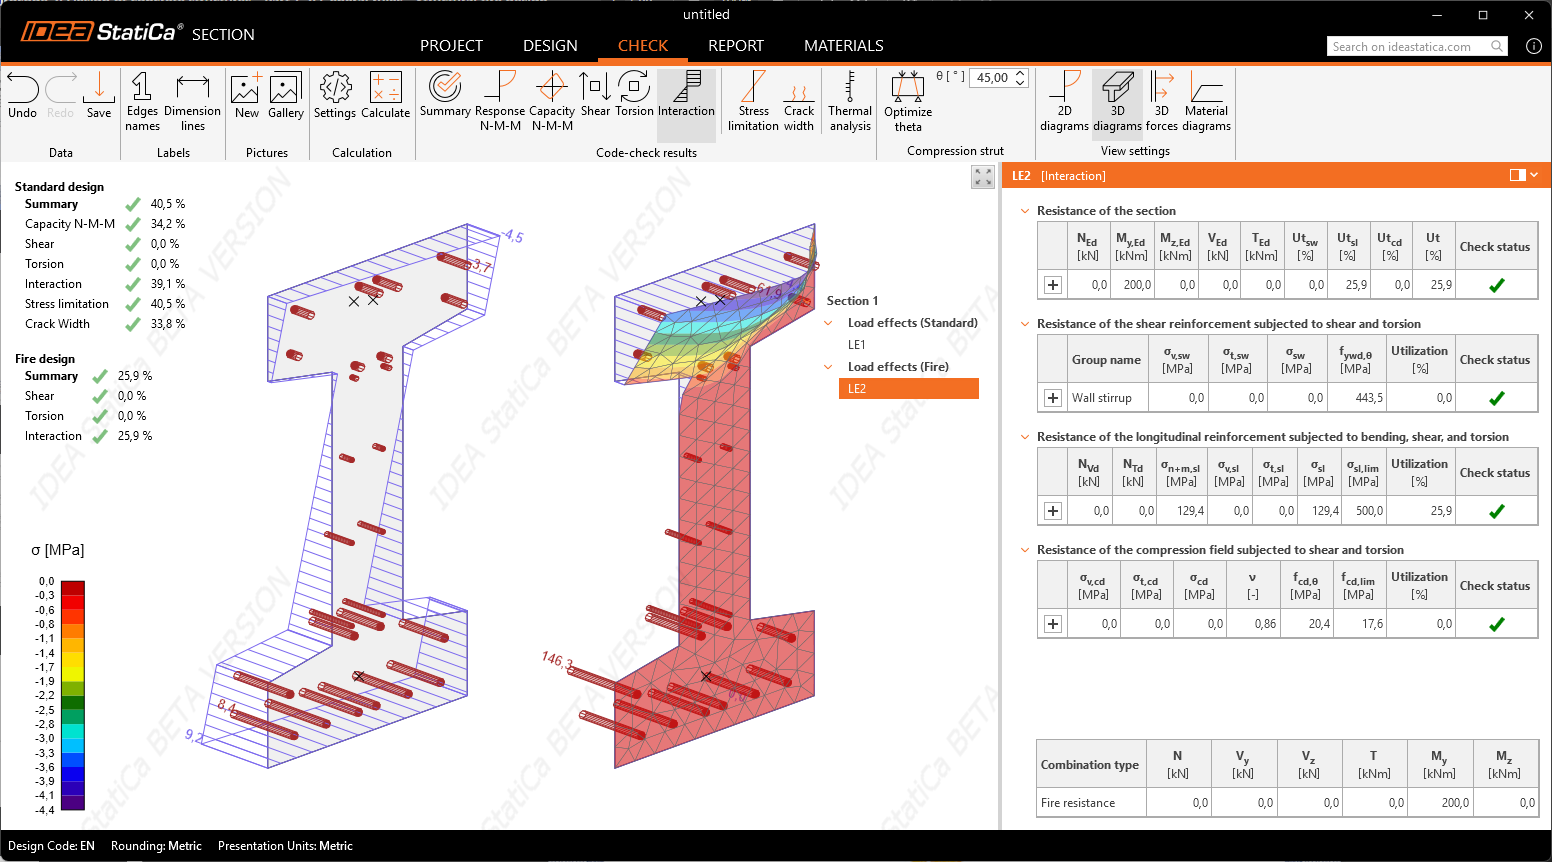Switch to MATERIALS tab
Viewport: 1552px width, 862px height.
844,46
